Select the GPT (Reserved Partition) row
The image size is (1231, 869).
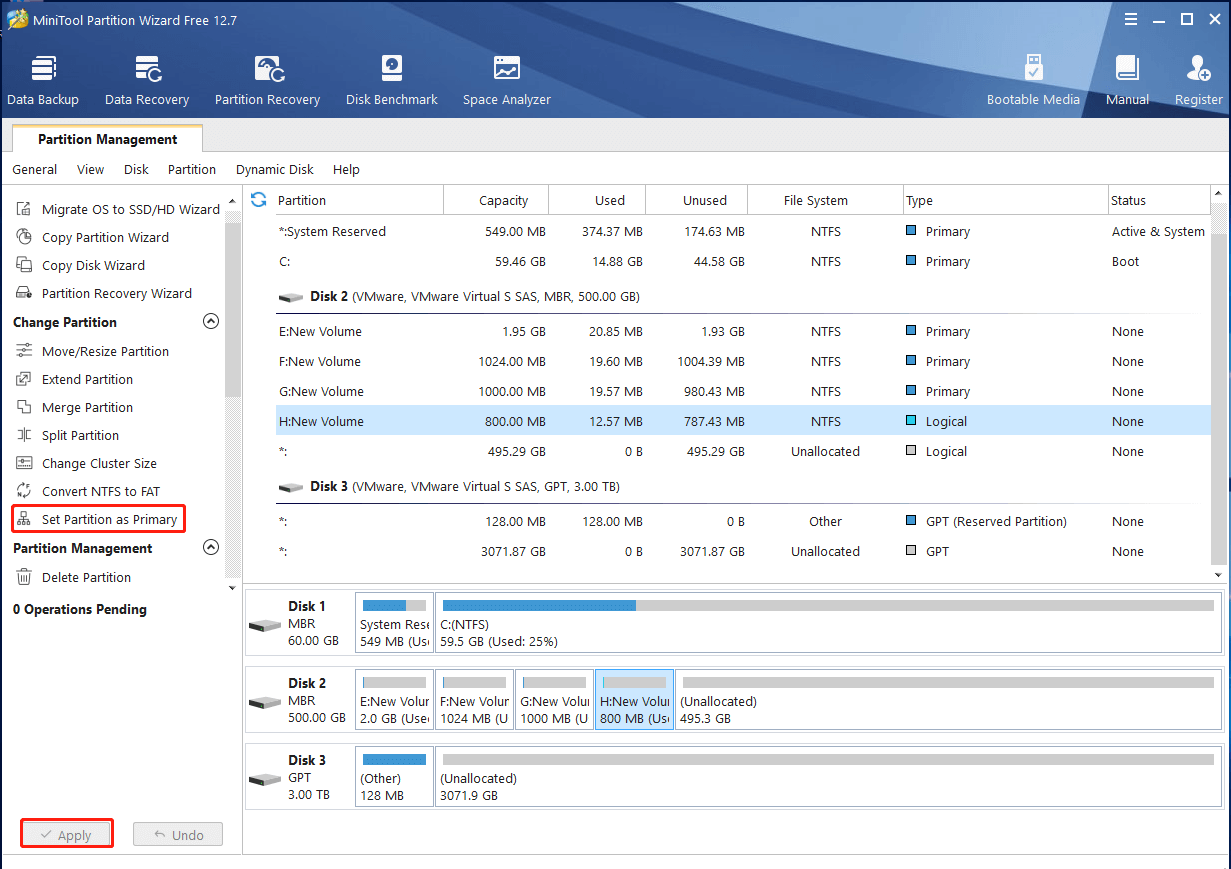coord(741,521)
